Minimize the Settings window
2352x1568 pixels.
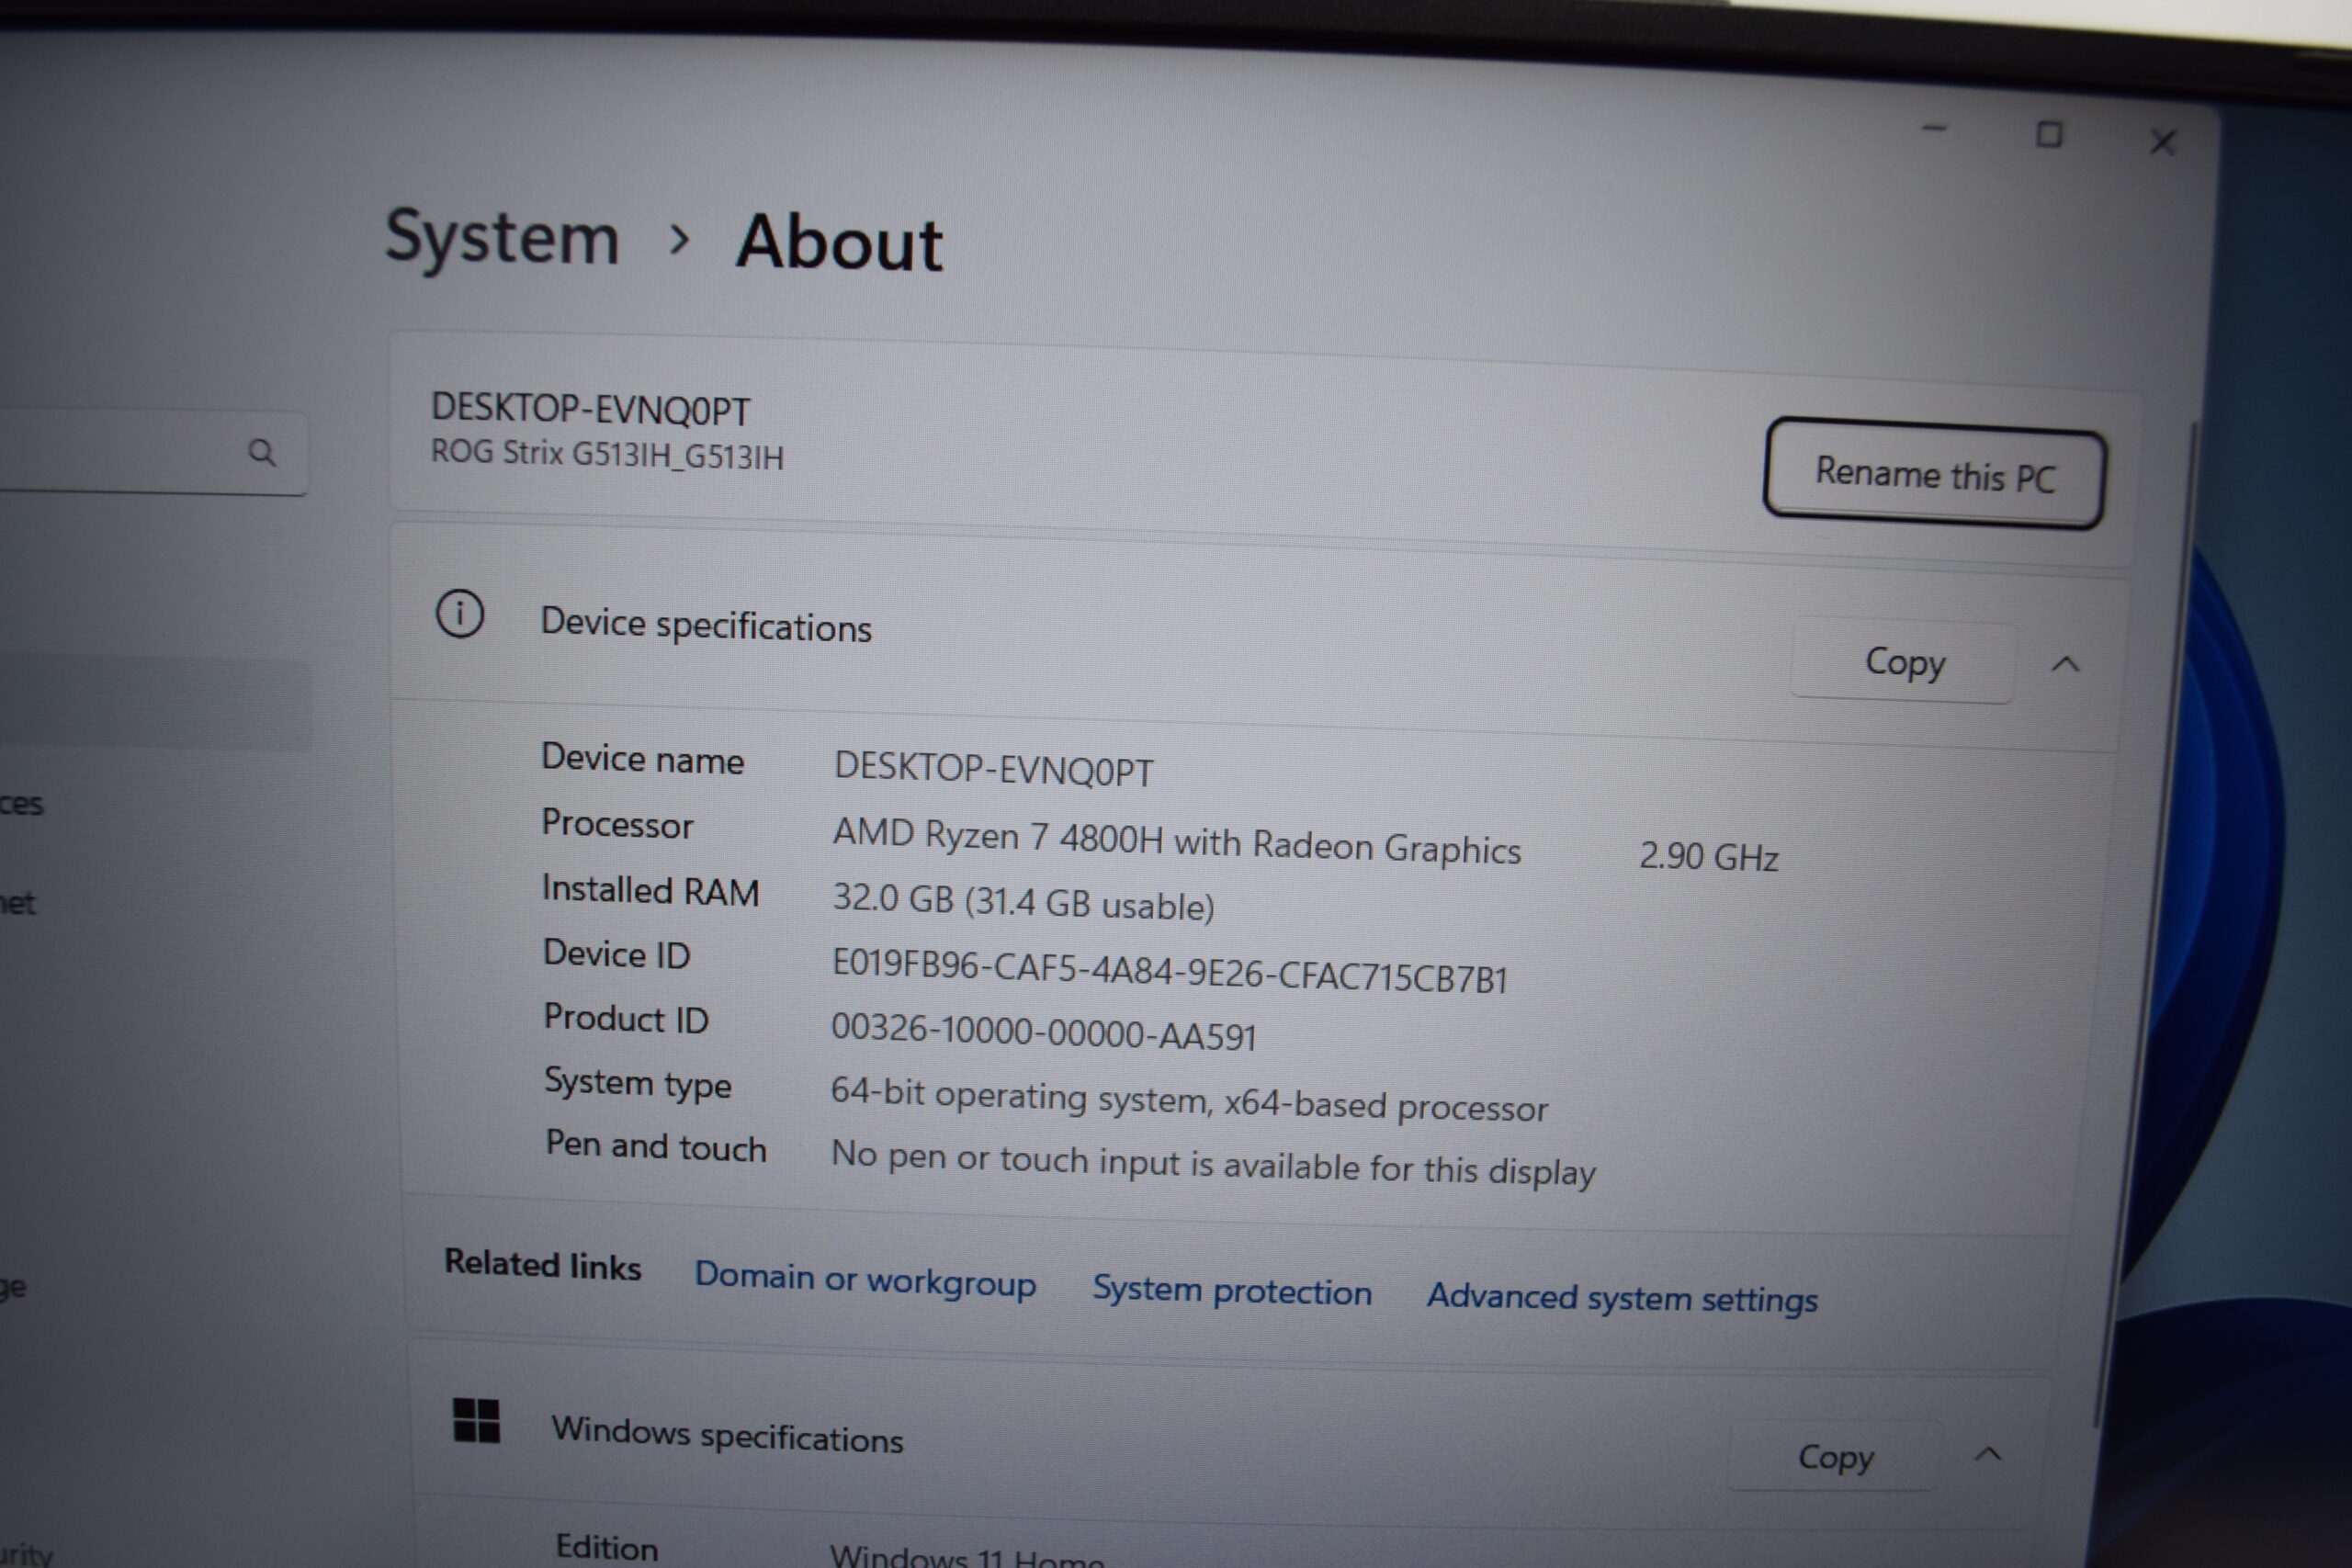pyautogui.click(x=1934, y=128)
